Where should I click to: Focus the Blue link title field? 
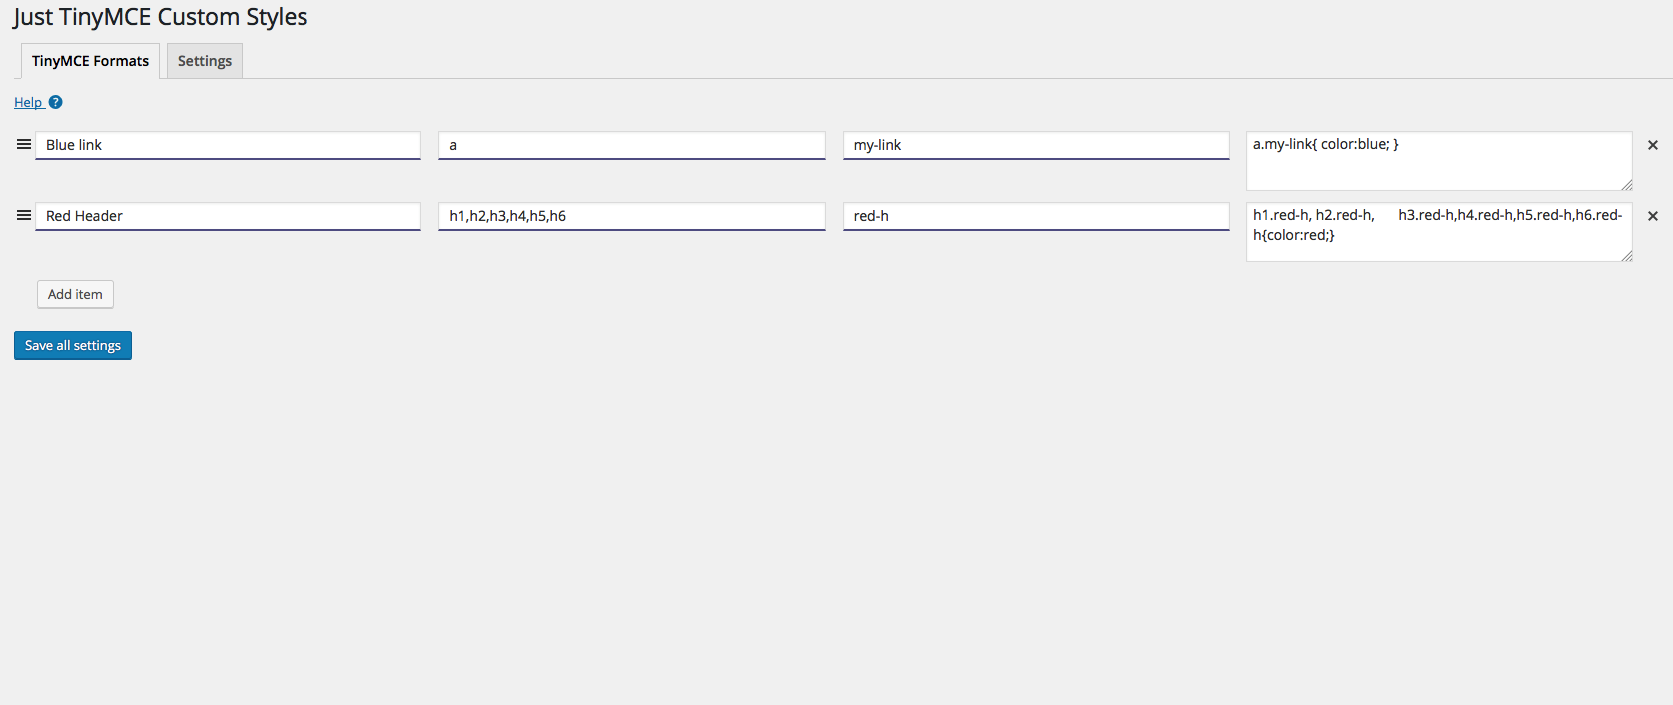228,145
